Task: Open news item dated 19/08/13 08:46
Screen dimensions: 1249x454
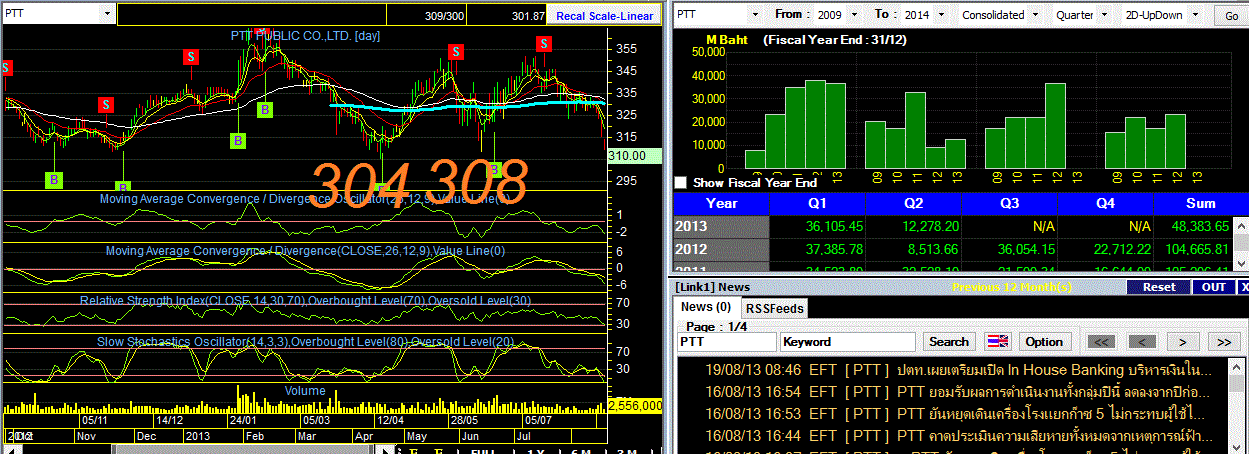Action: coord(956,372)
